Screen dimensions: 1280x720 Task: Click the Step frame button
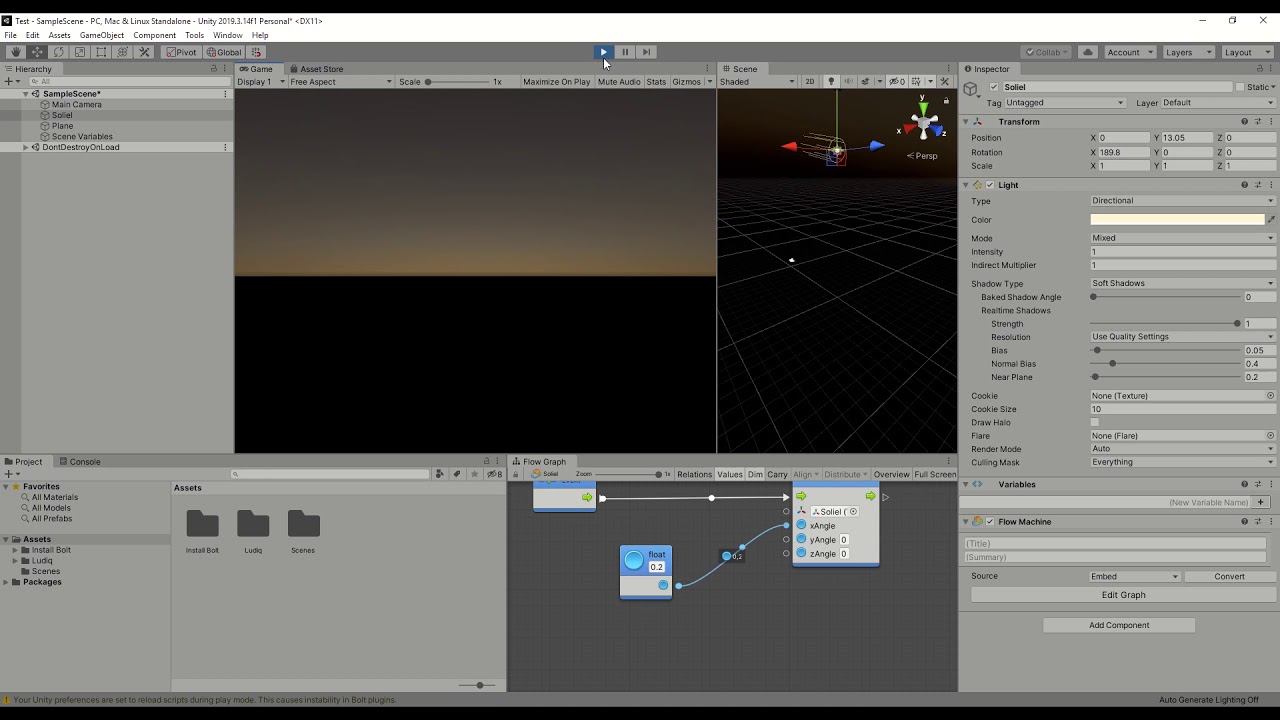click(646, 52)
